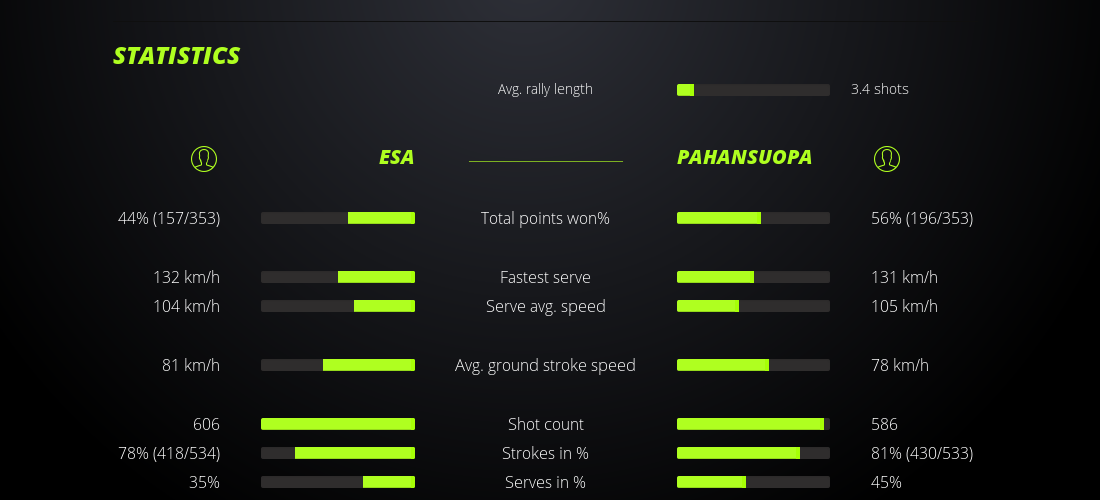Click the 3.4 shots value
This screenshot has height=500, width=1100.
tap(879, 89)
